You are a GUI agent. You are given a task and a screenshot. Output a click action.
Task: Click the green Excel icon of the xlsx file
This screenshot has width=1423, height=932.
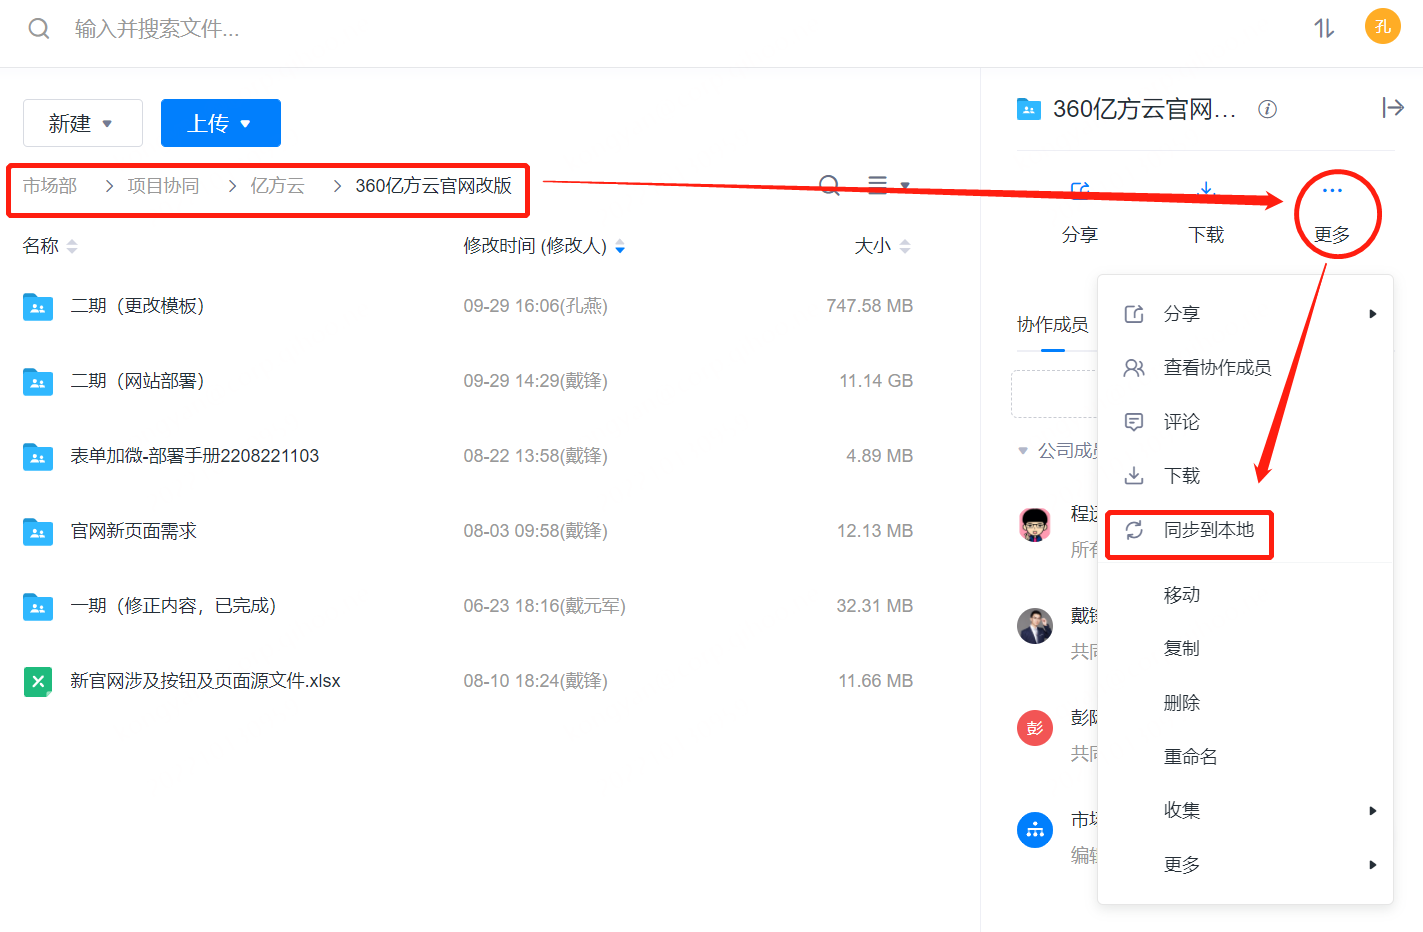[x=37, y=681]
